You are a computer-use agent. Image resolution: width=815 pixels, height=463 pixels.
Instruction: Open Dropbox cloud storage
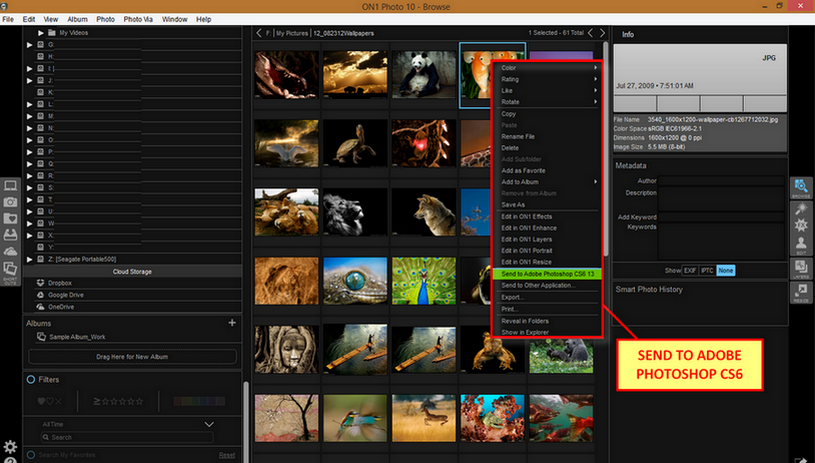[x=60, y=283]
